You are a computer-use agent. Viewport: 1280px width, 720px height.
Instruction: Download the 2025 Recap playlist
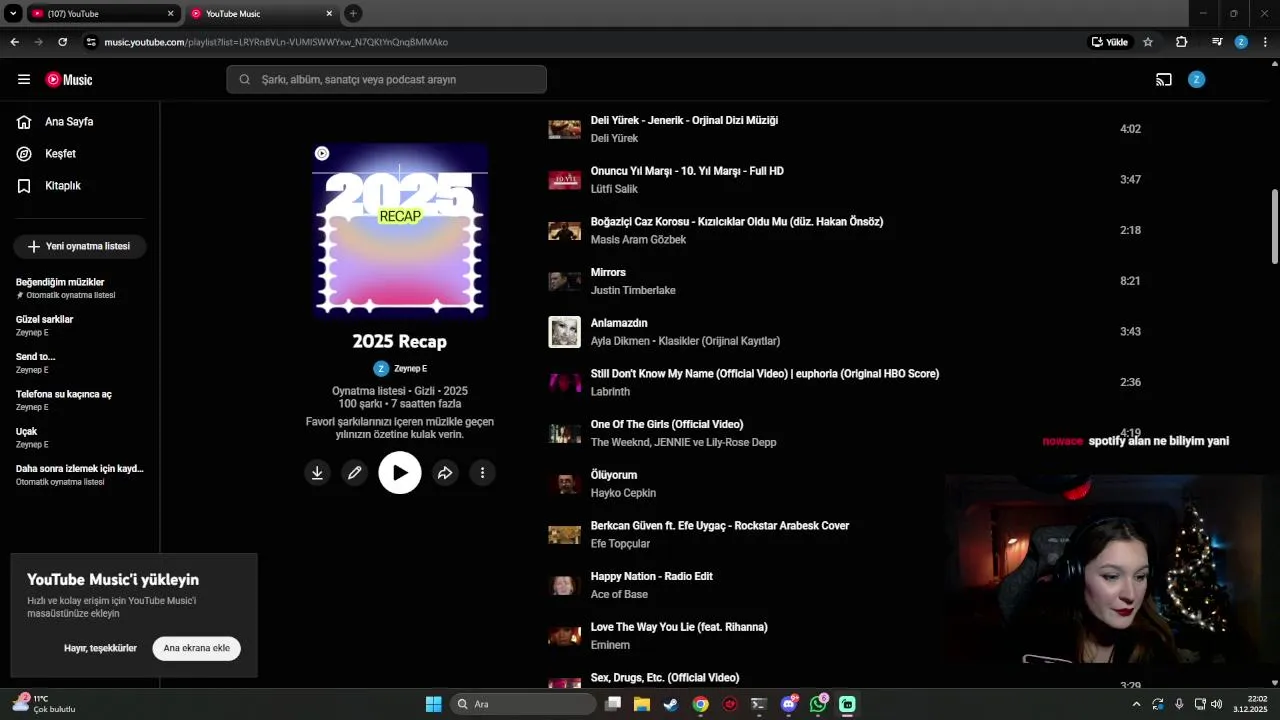coord(317,473)
